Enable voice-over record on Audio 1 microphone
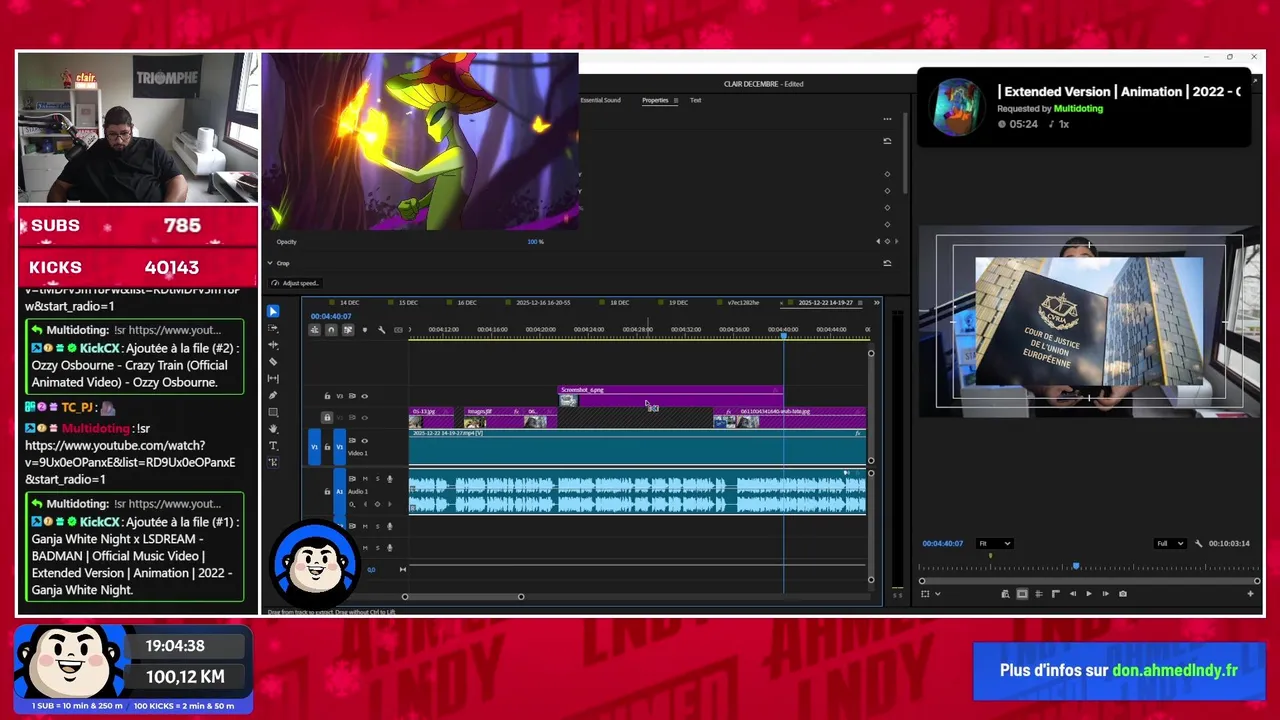 (389, 479)
